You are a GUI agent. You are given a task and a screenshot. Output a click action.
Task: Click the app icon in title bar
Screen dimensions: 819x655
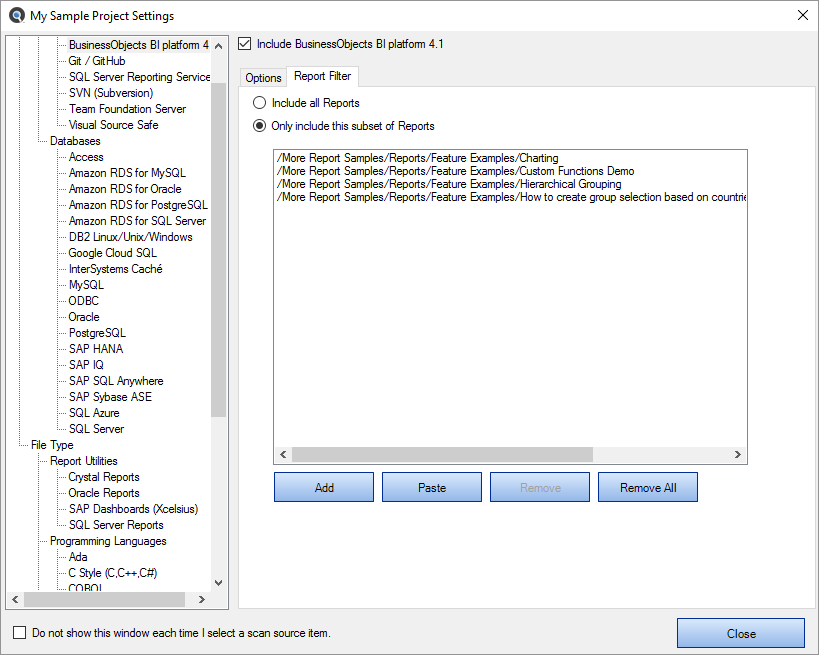(17, 15)
